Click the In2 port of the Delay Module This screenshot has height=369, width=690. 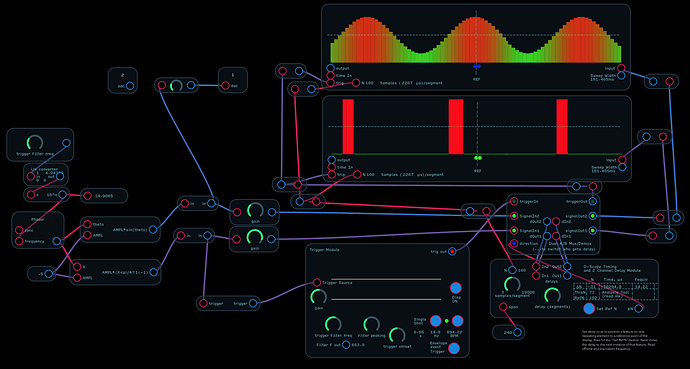pos(536,267)
